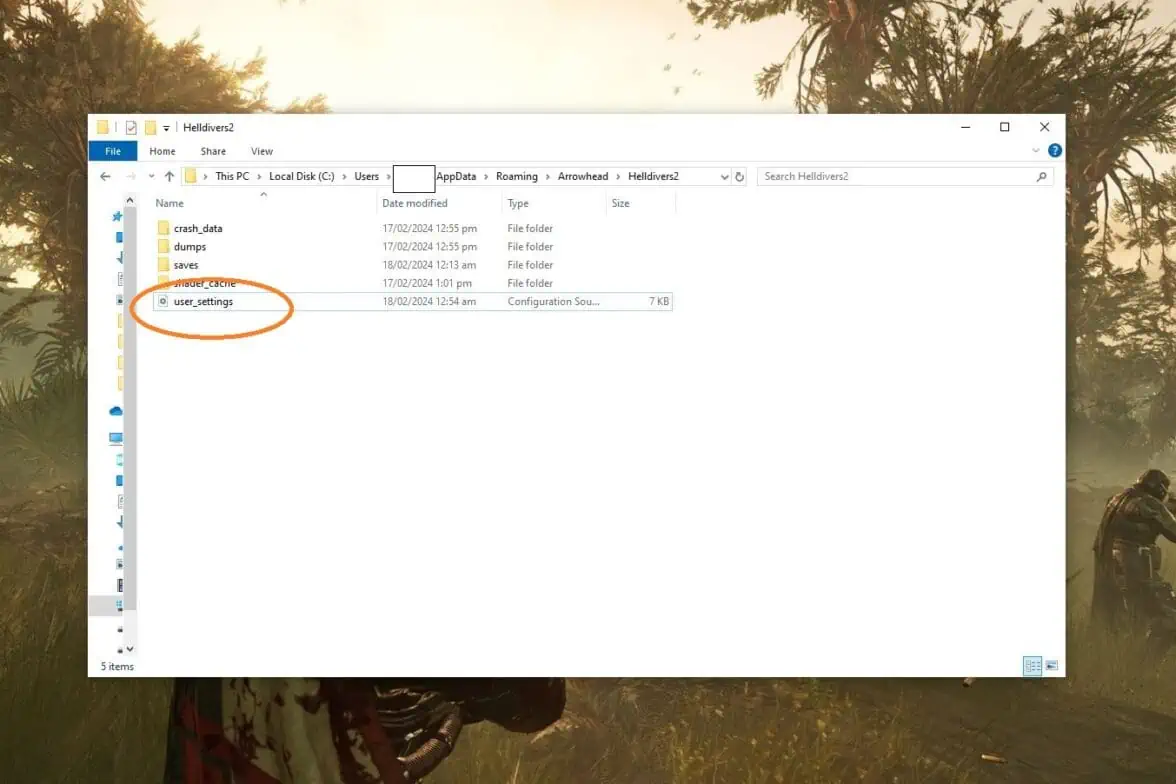This screenshot has width=1176, height=784.
Task: Open This PC via the monitor icon
Action: click(x=116, y=437)
